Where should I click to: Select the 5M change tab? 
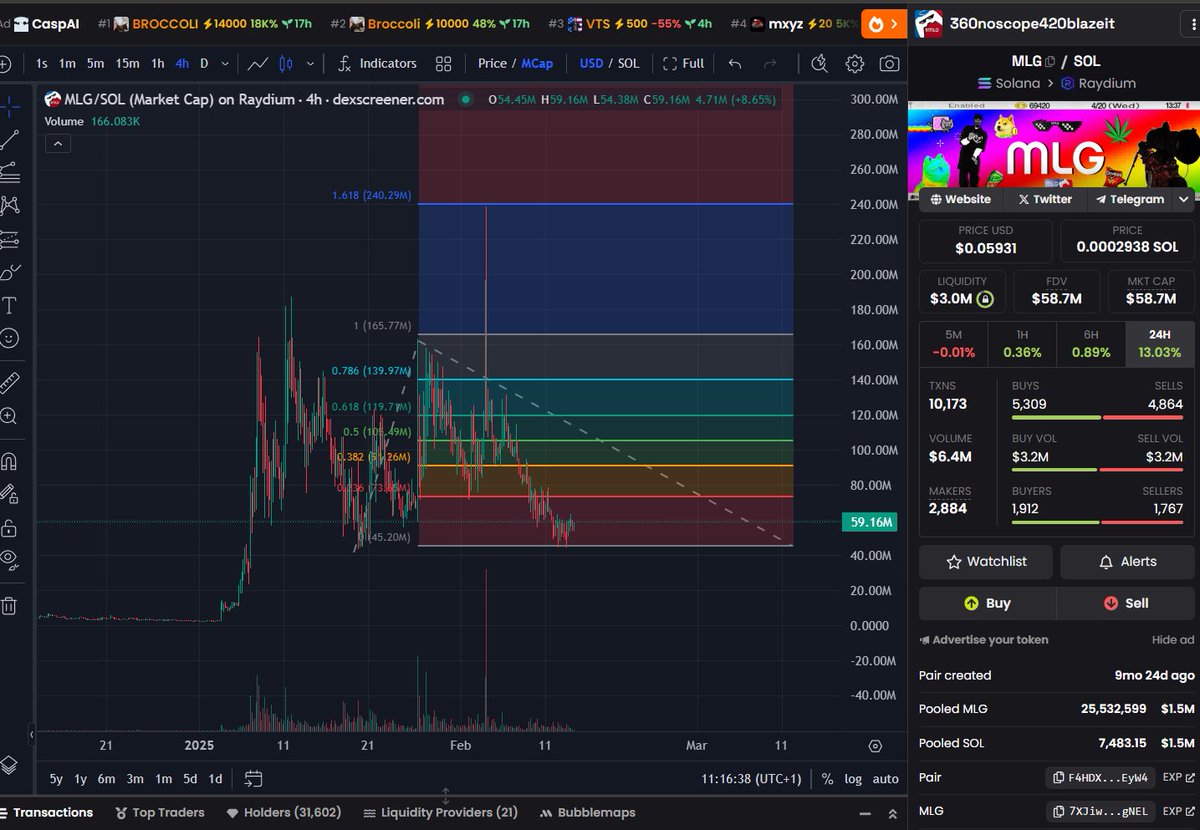953,344
